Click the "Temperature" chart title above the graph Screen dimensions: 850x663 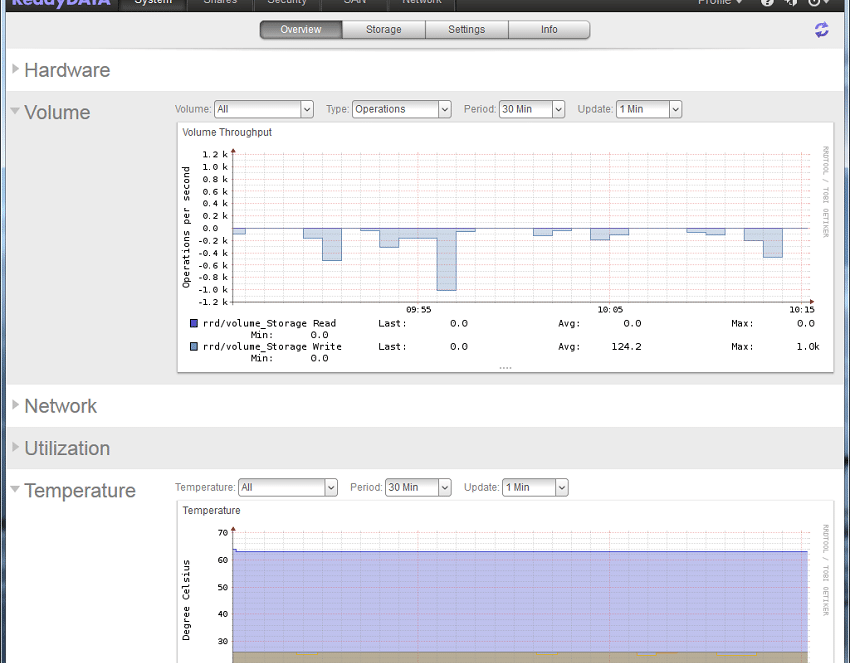211,511
